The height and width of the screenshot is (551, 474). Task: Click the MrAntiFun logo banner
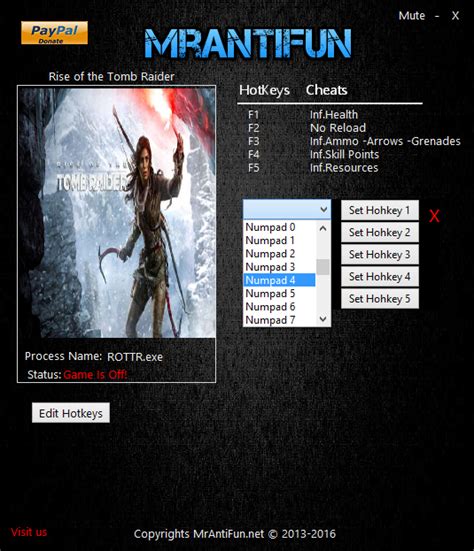pos(248,44)
